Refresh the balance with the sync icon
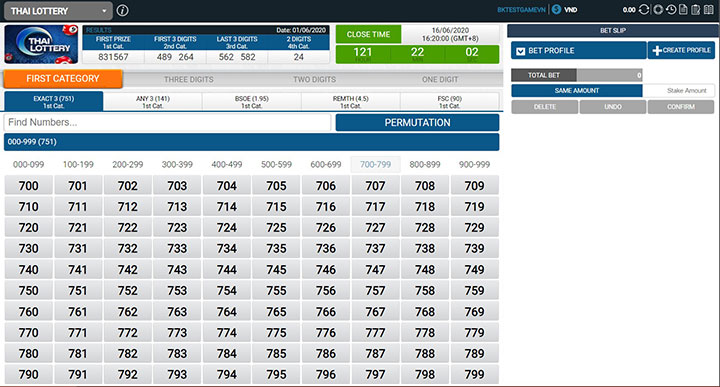This screenshot has width=720, height=387. click(x=644, y=10)
